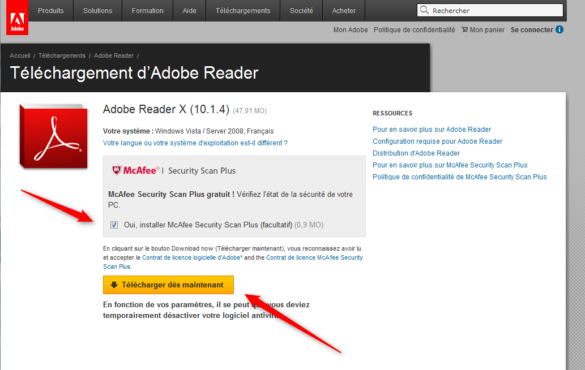
Task: Click the Windows Vista / Server 2008 text
Action: click(x=199, y=131)
